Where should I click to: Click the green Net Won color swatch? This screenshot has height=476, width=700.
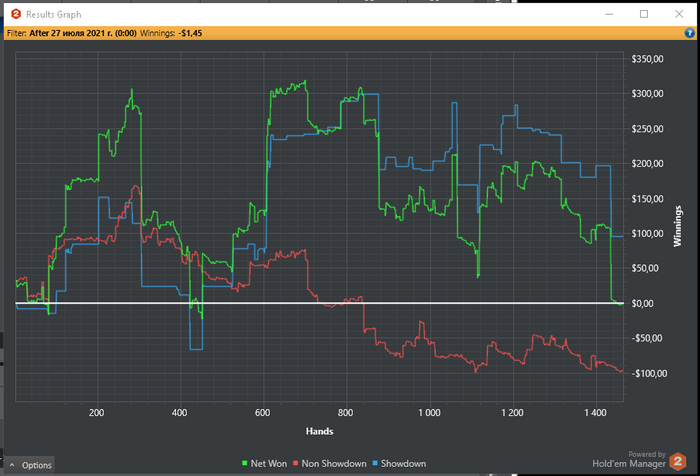(x=244, y=463)
